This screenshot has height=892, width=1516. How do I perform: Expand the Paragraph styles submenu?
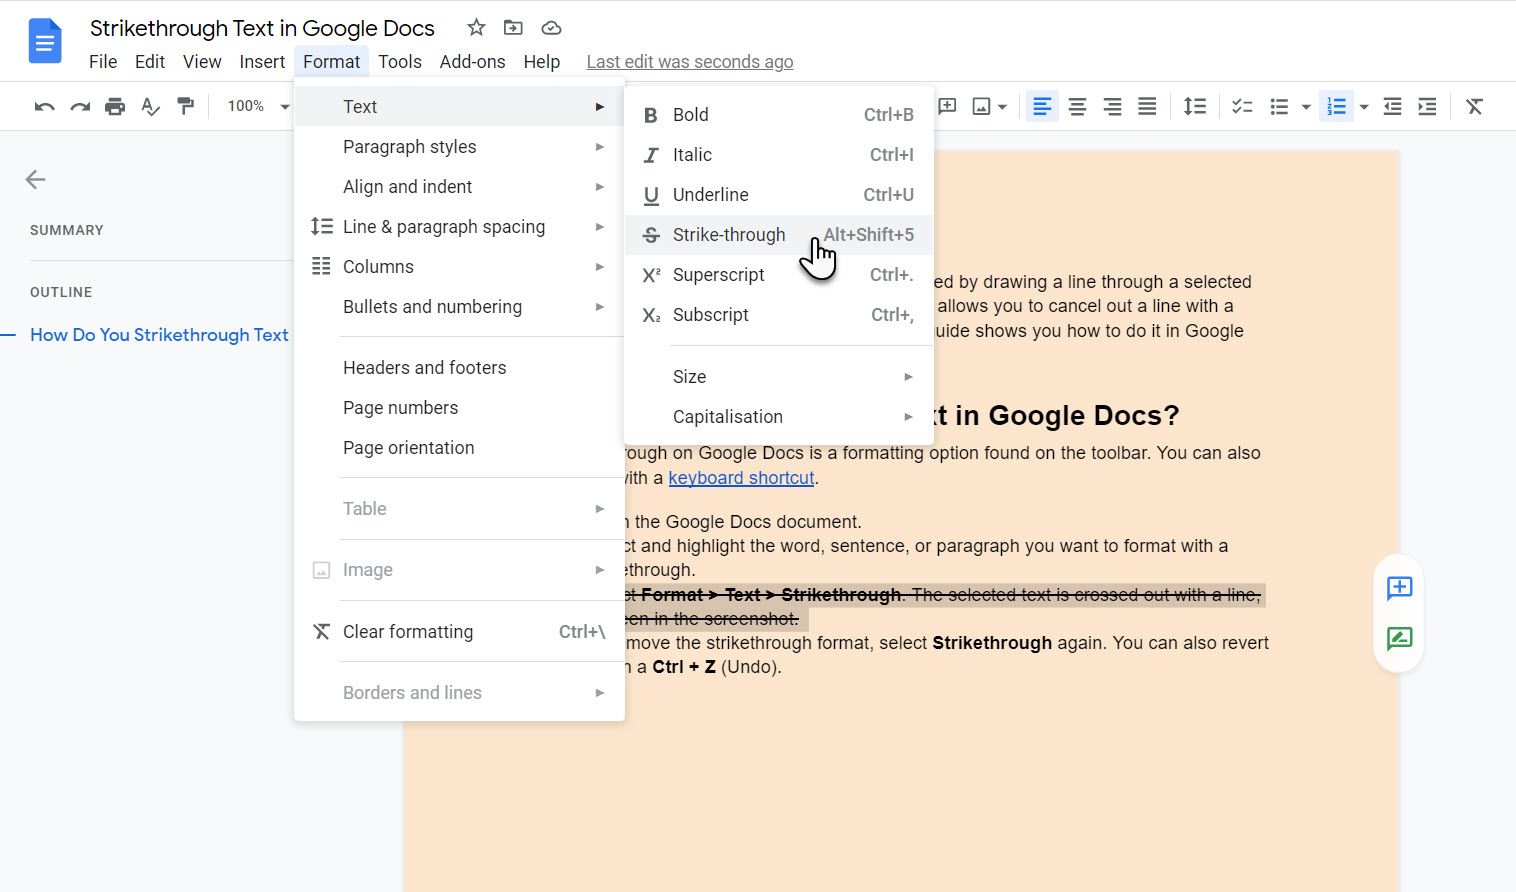[410, 146]
